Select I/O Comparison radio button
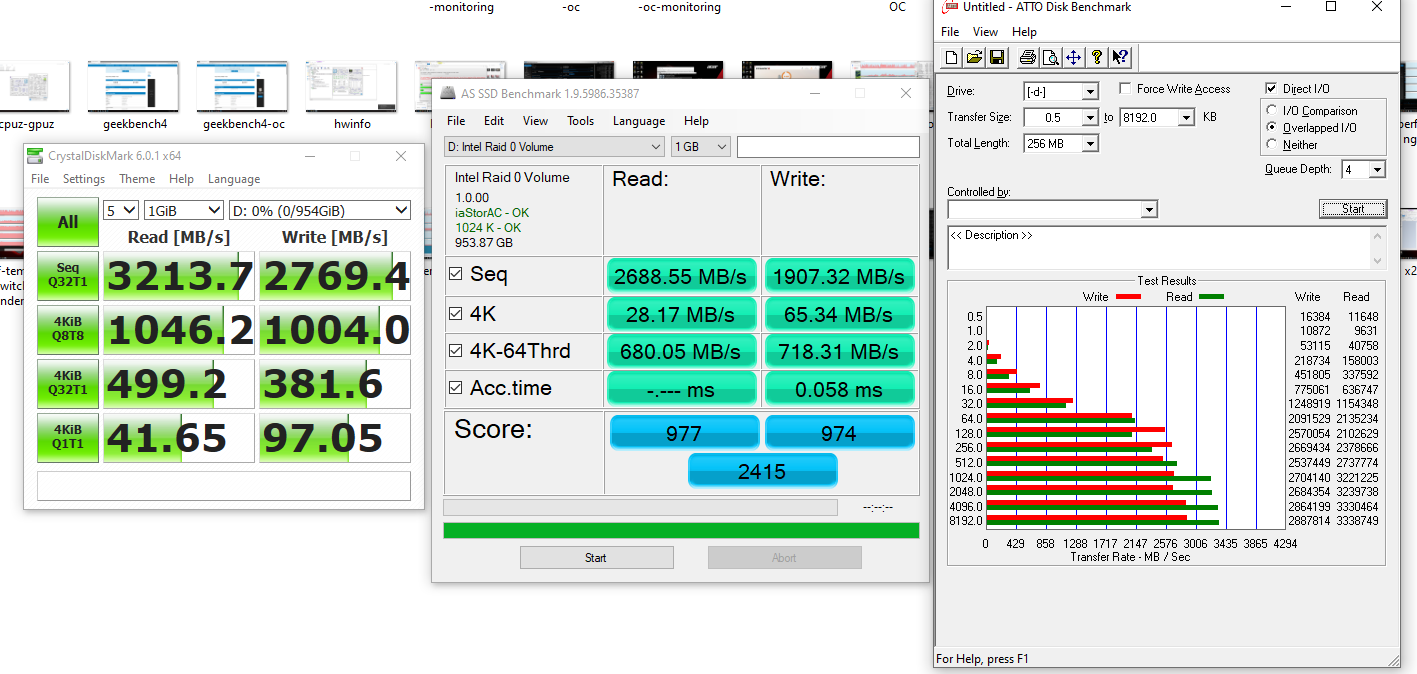The width and height of the screenshot is (1417, 674). pyautogui.click(x=1272, y=111)
